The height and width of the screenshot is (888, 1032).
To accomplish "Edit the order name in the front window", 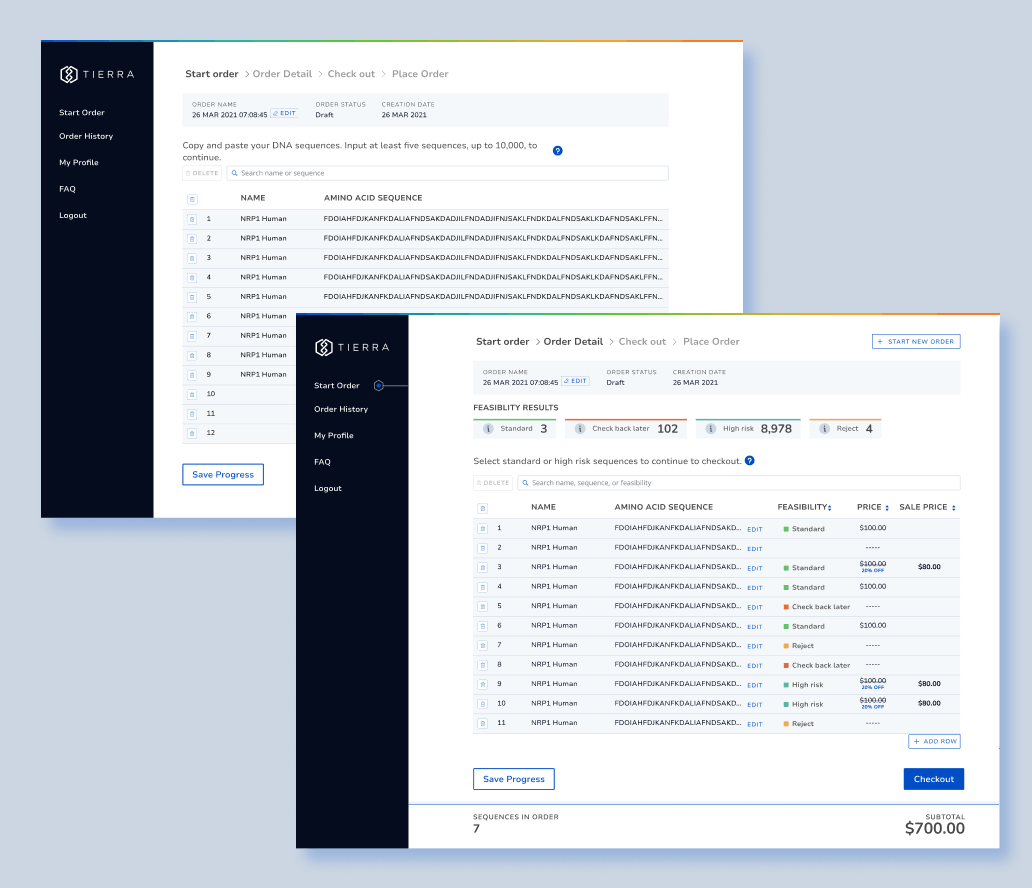I will click(x=576, y=381).
